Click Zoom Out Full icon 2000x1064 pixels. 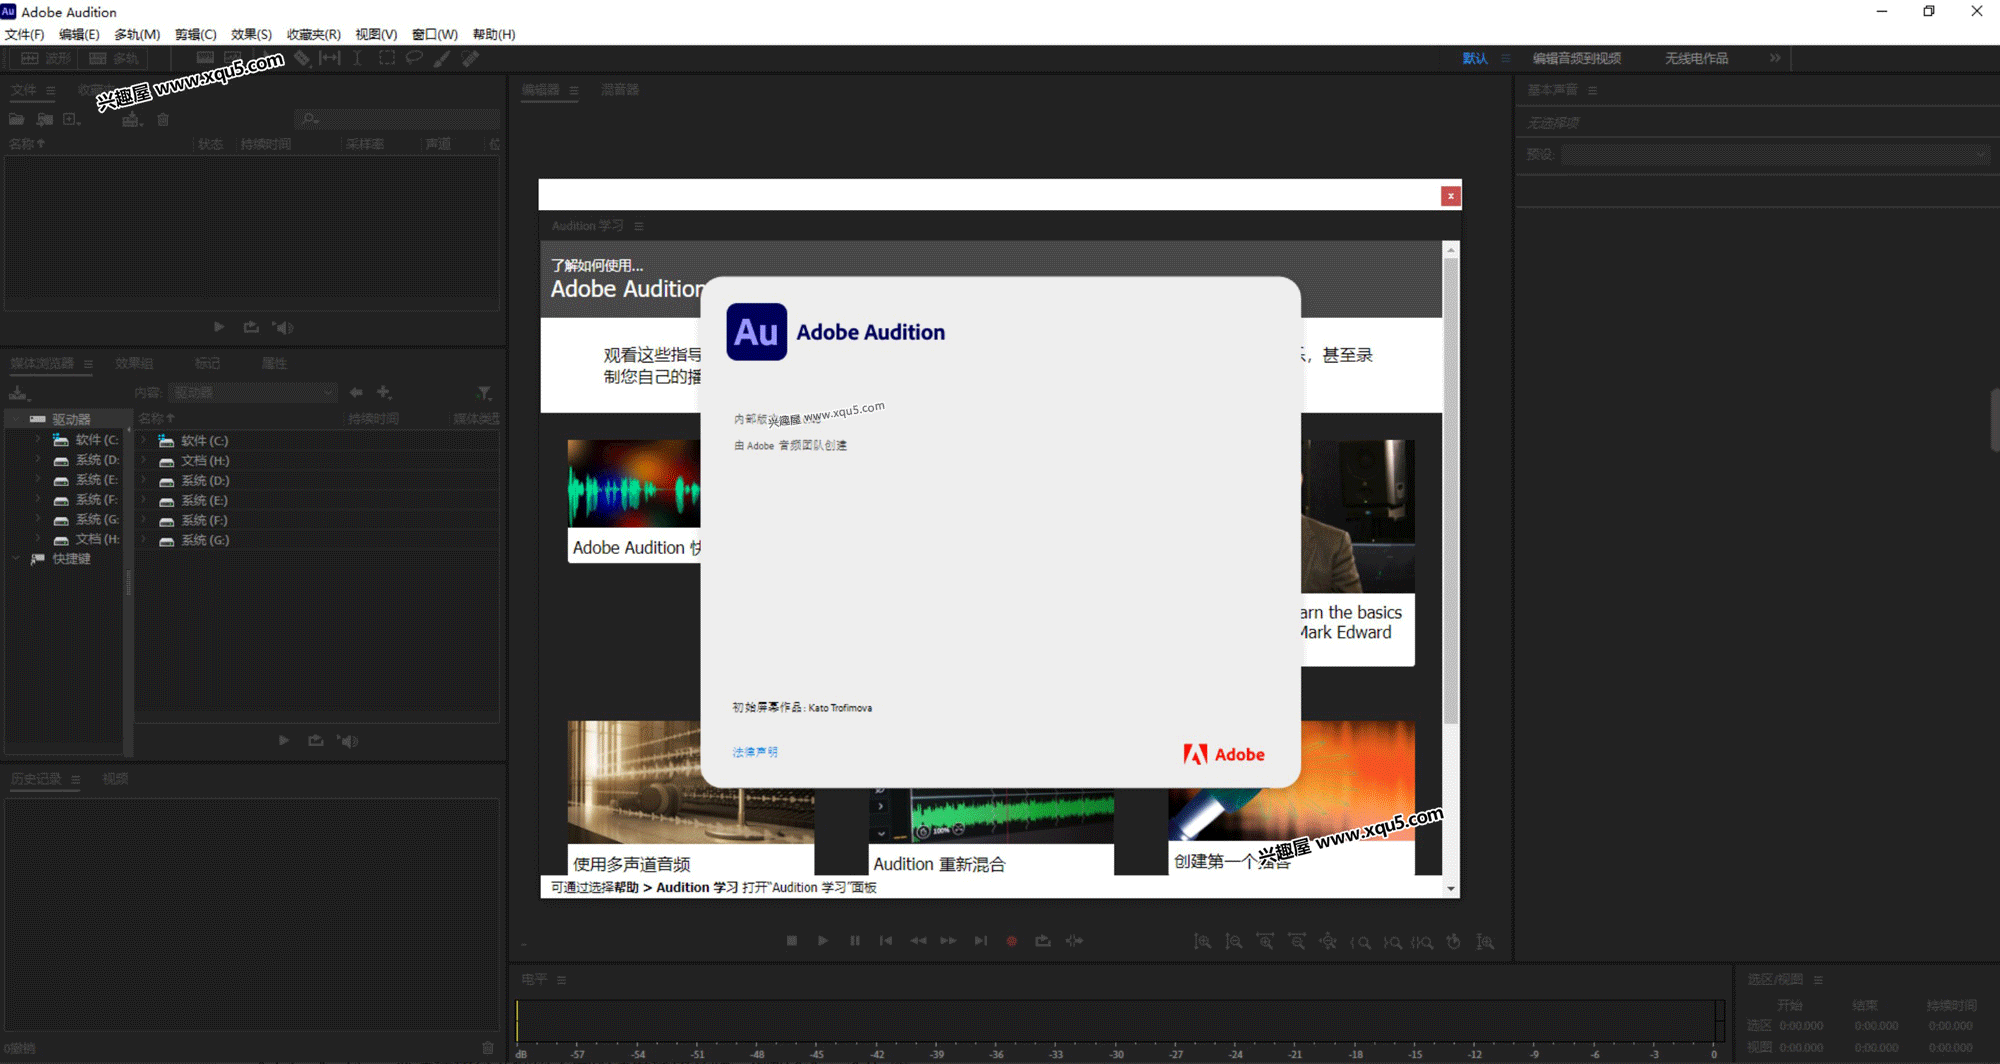pos(1328,942)
